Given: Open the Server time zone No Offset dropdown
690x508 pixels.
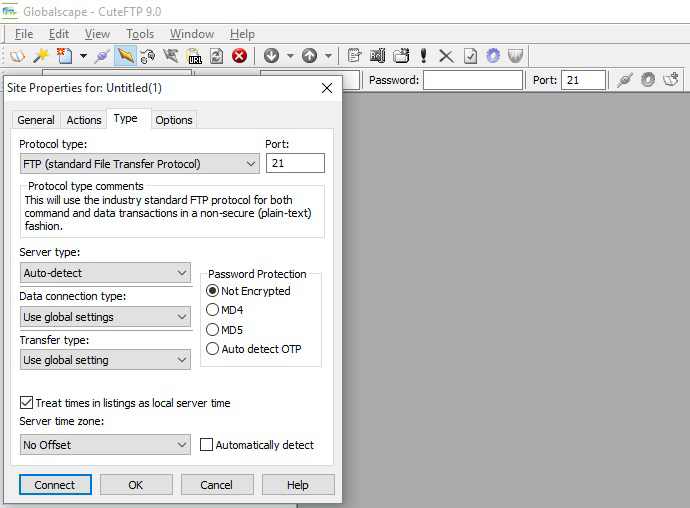Looking at the screenshot, I should [105, 445].
